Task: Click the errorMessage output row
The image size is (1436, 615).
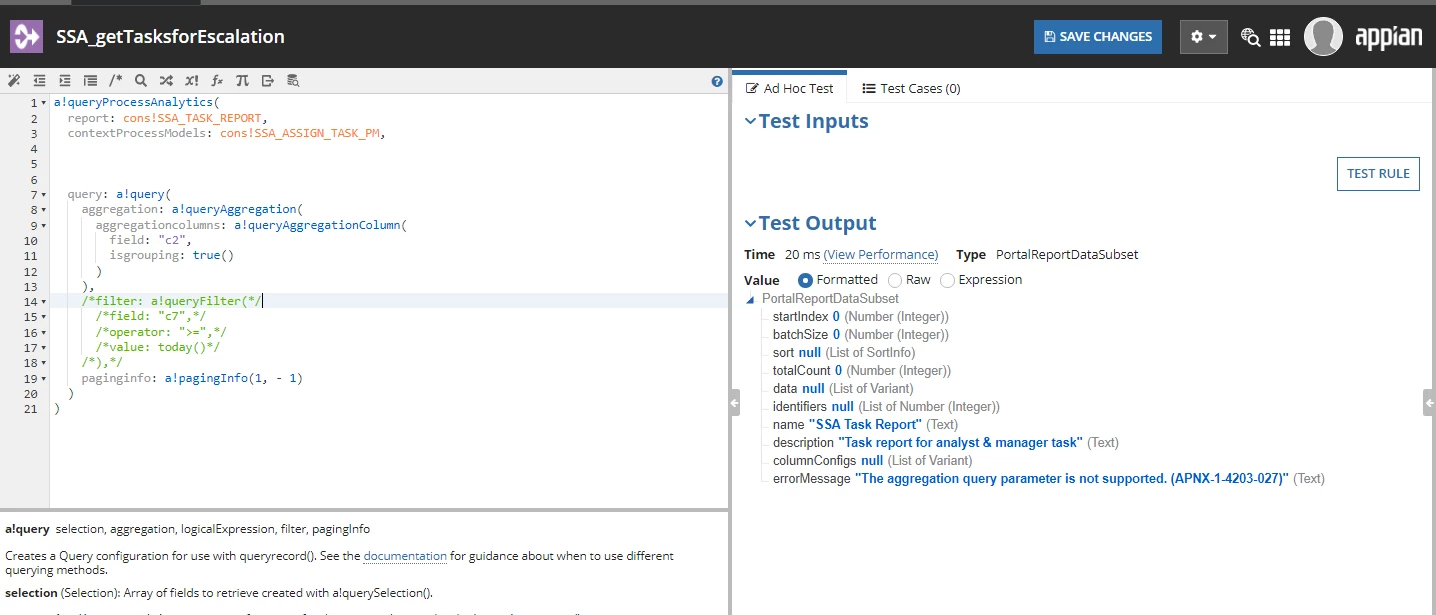Action: [1048, 479]
